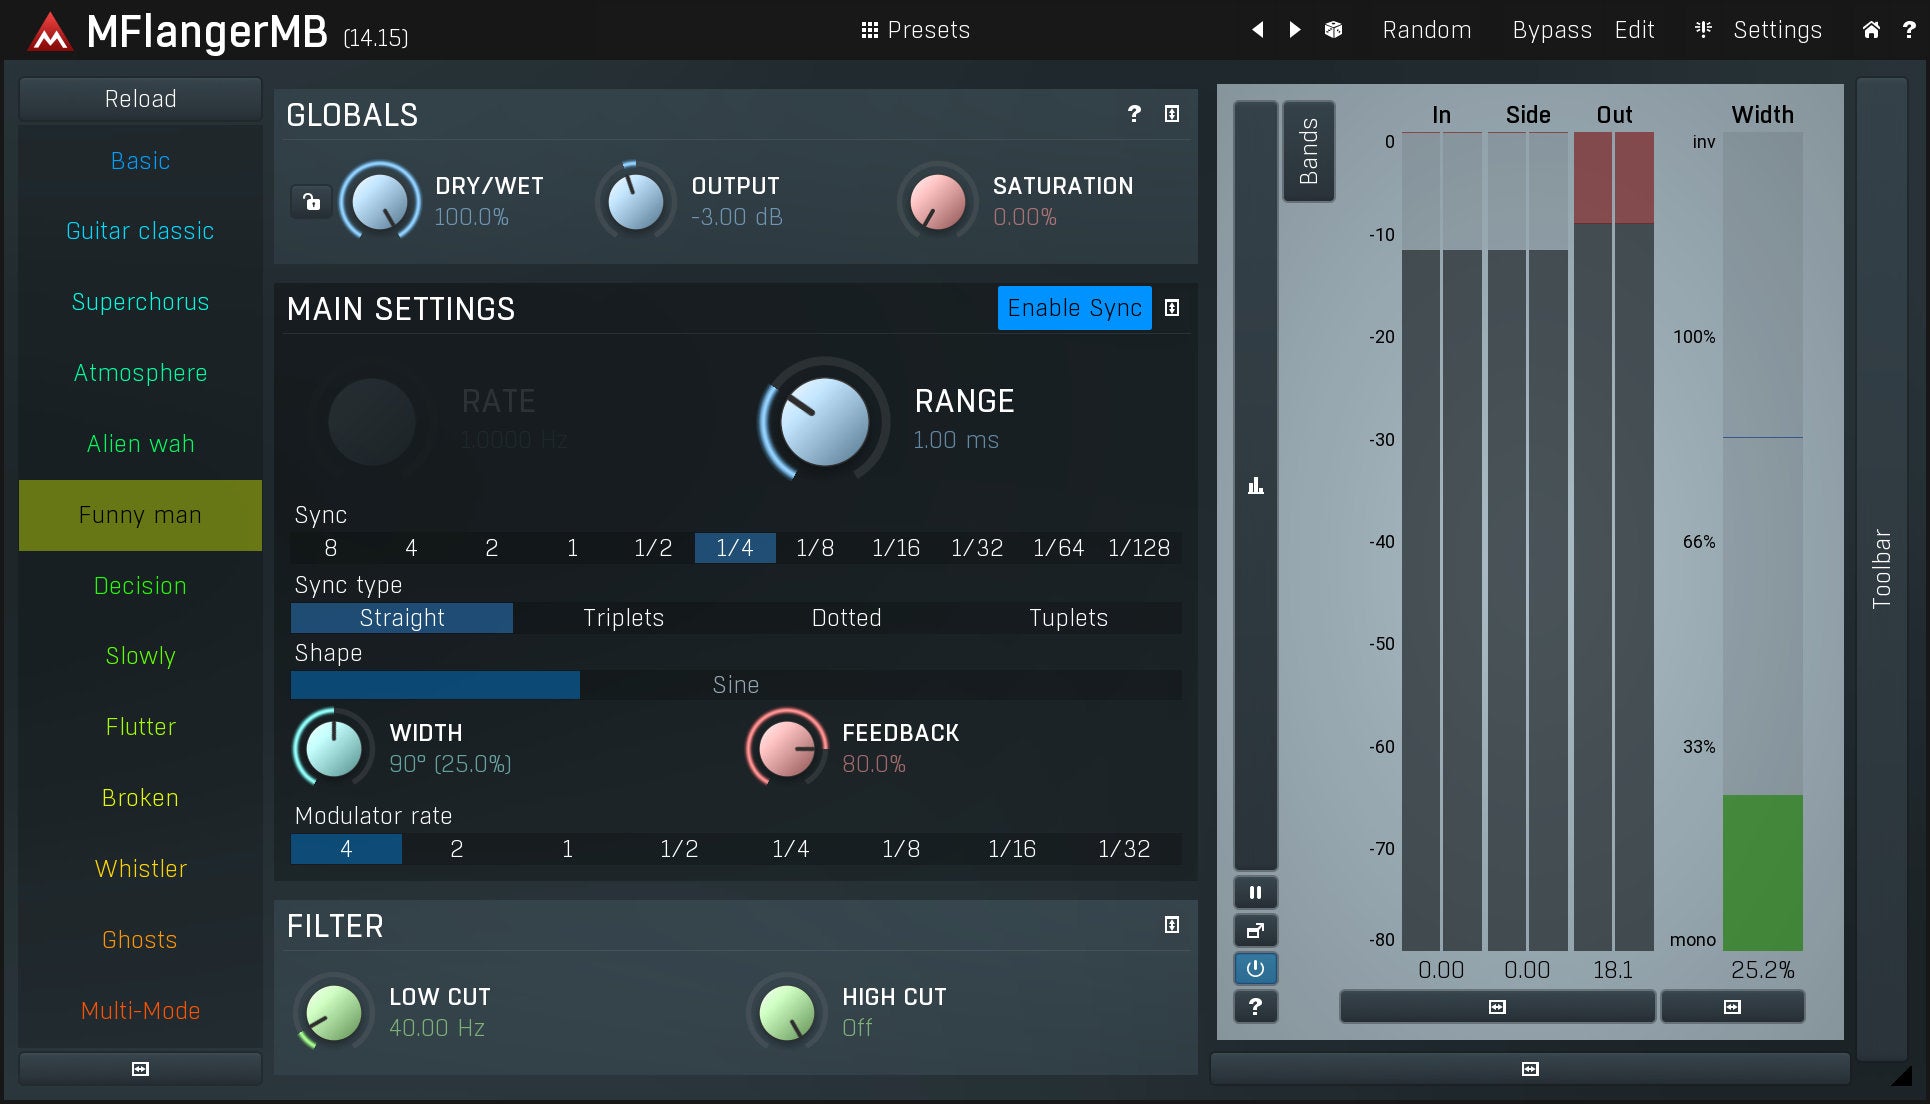Click the random dice preset icon
The image size is (1930, 1104).
pos(1333,30)
